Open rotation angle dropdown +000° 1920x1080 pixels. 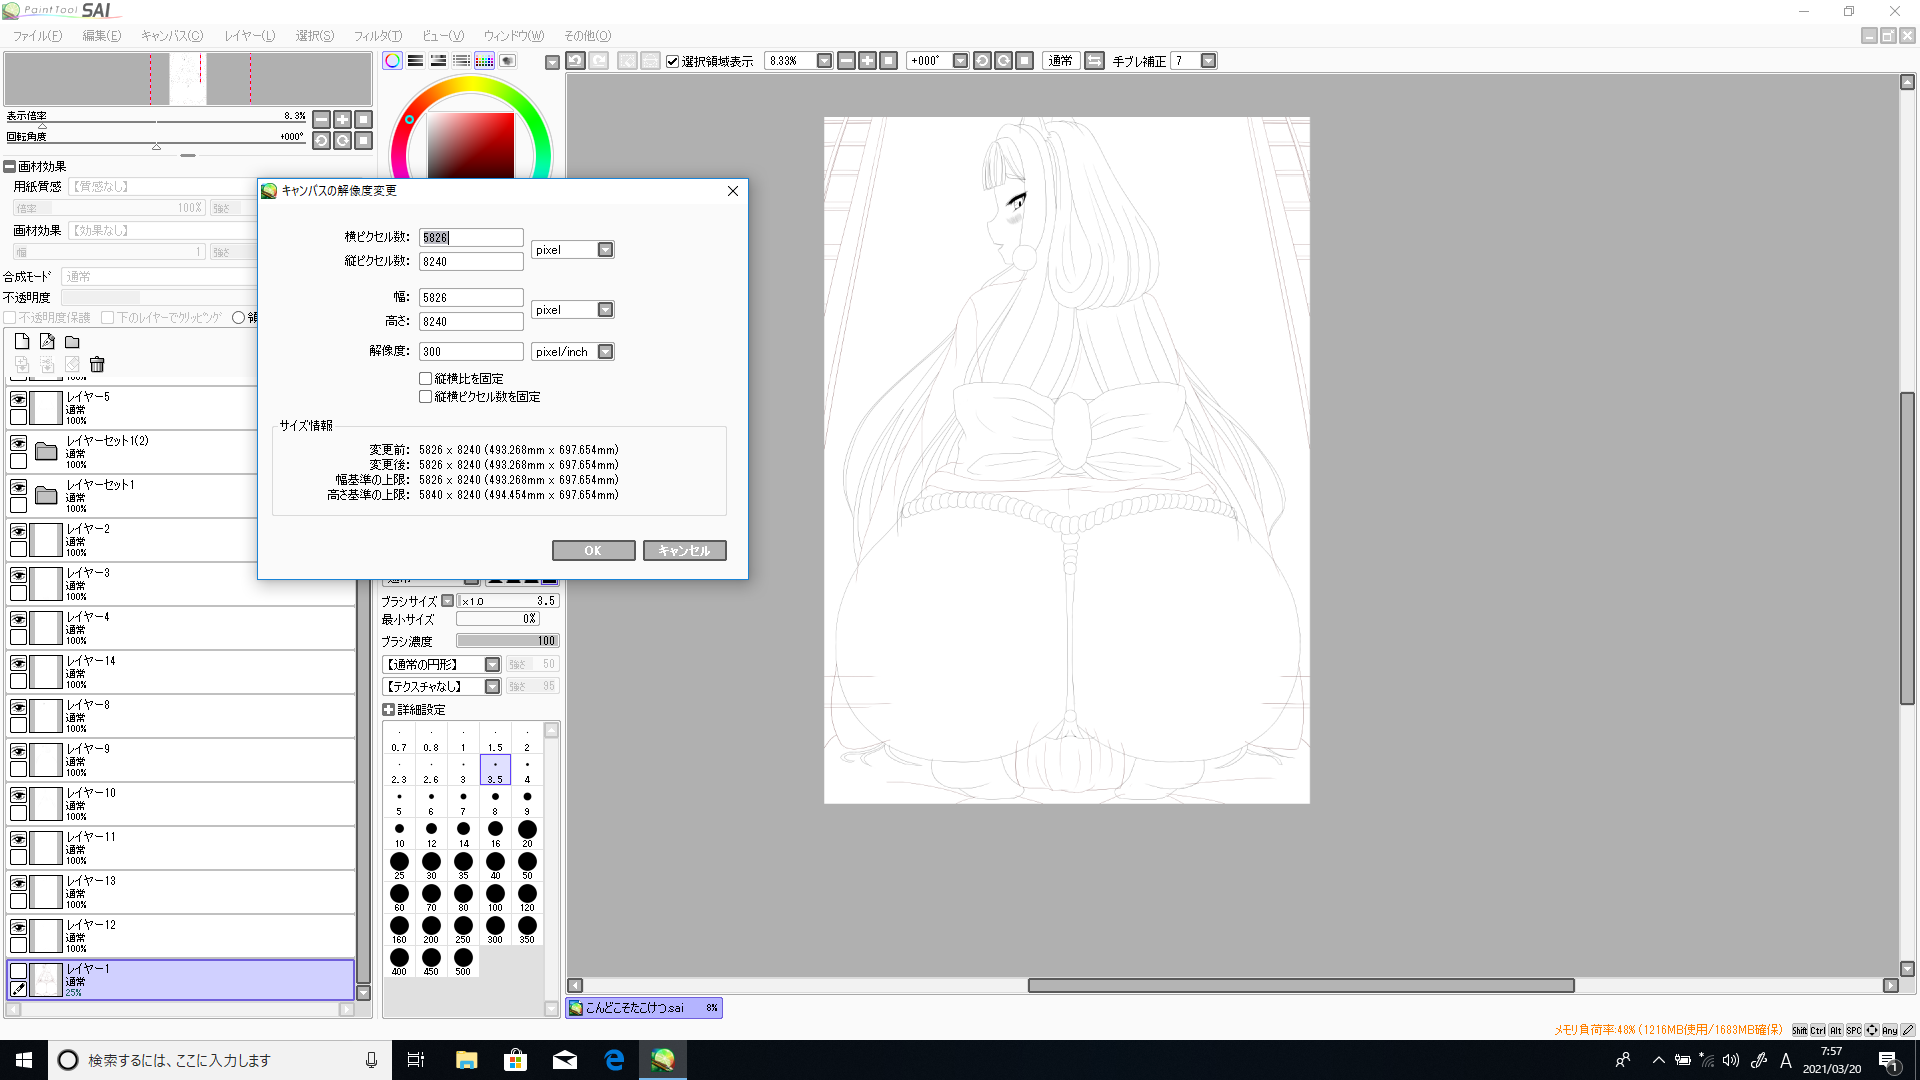click(x=960, y=61)
